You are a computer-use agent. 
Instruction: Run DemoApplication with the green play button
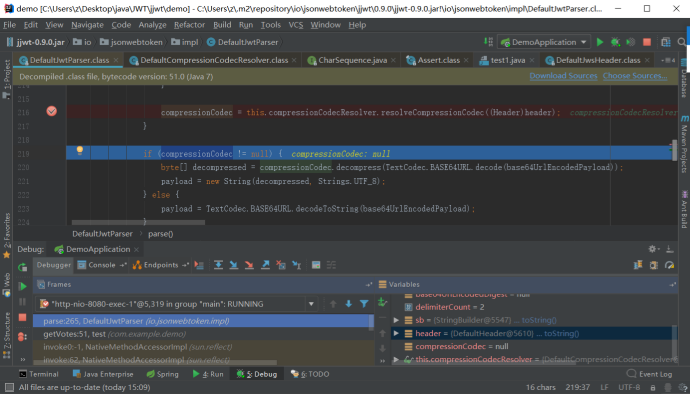pos(599,42)
